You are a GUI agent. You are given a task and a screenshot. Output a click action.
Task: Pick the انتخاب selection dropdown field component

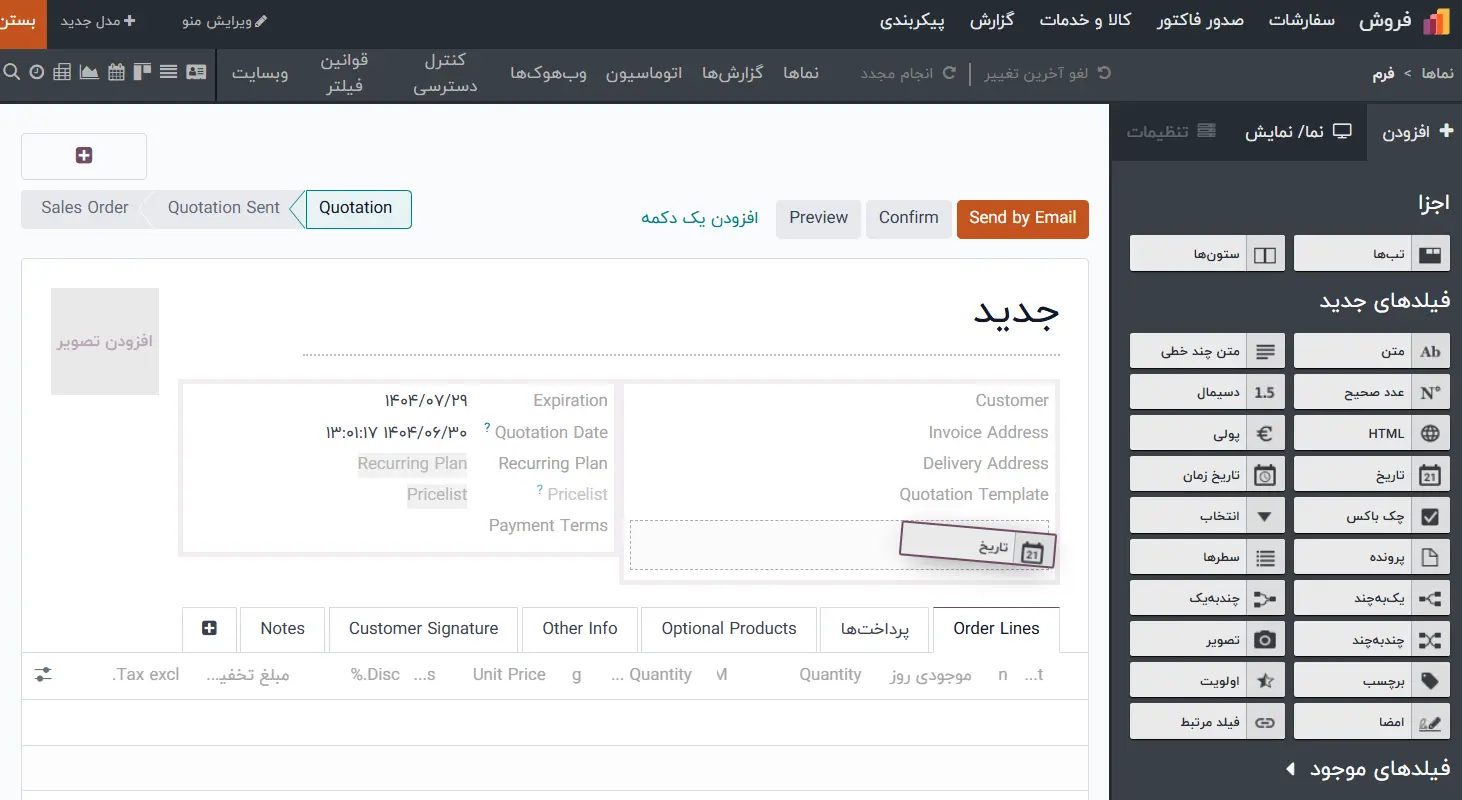[1207, 517]
